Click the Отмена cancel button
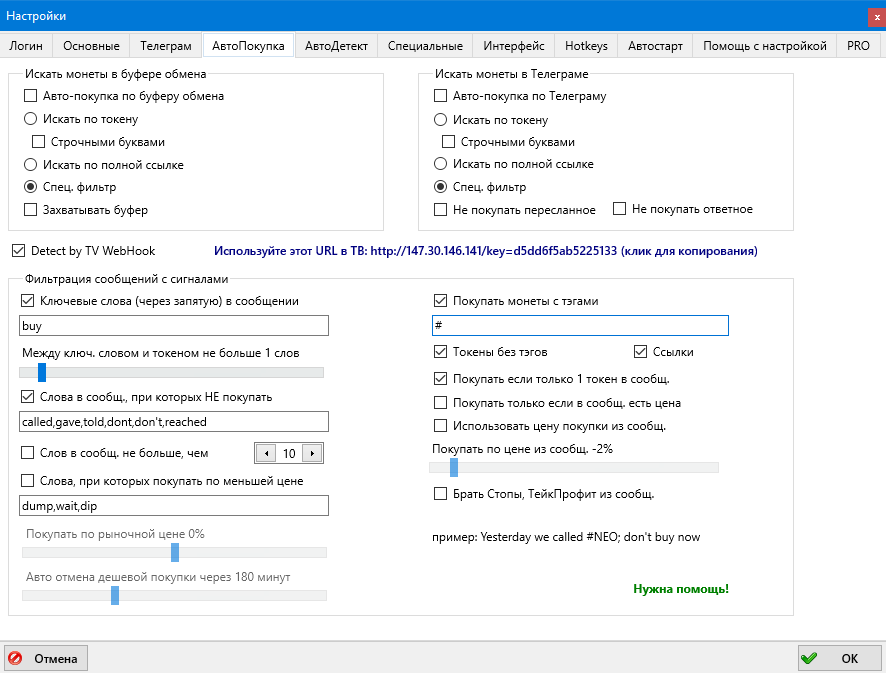This screenshot has width=886, height=673. click(46, 658)
